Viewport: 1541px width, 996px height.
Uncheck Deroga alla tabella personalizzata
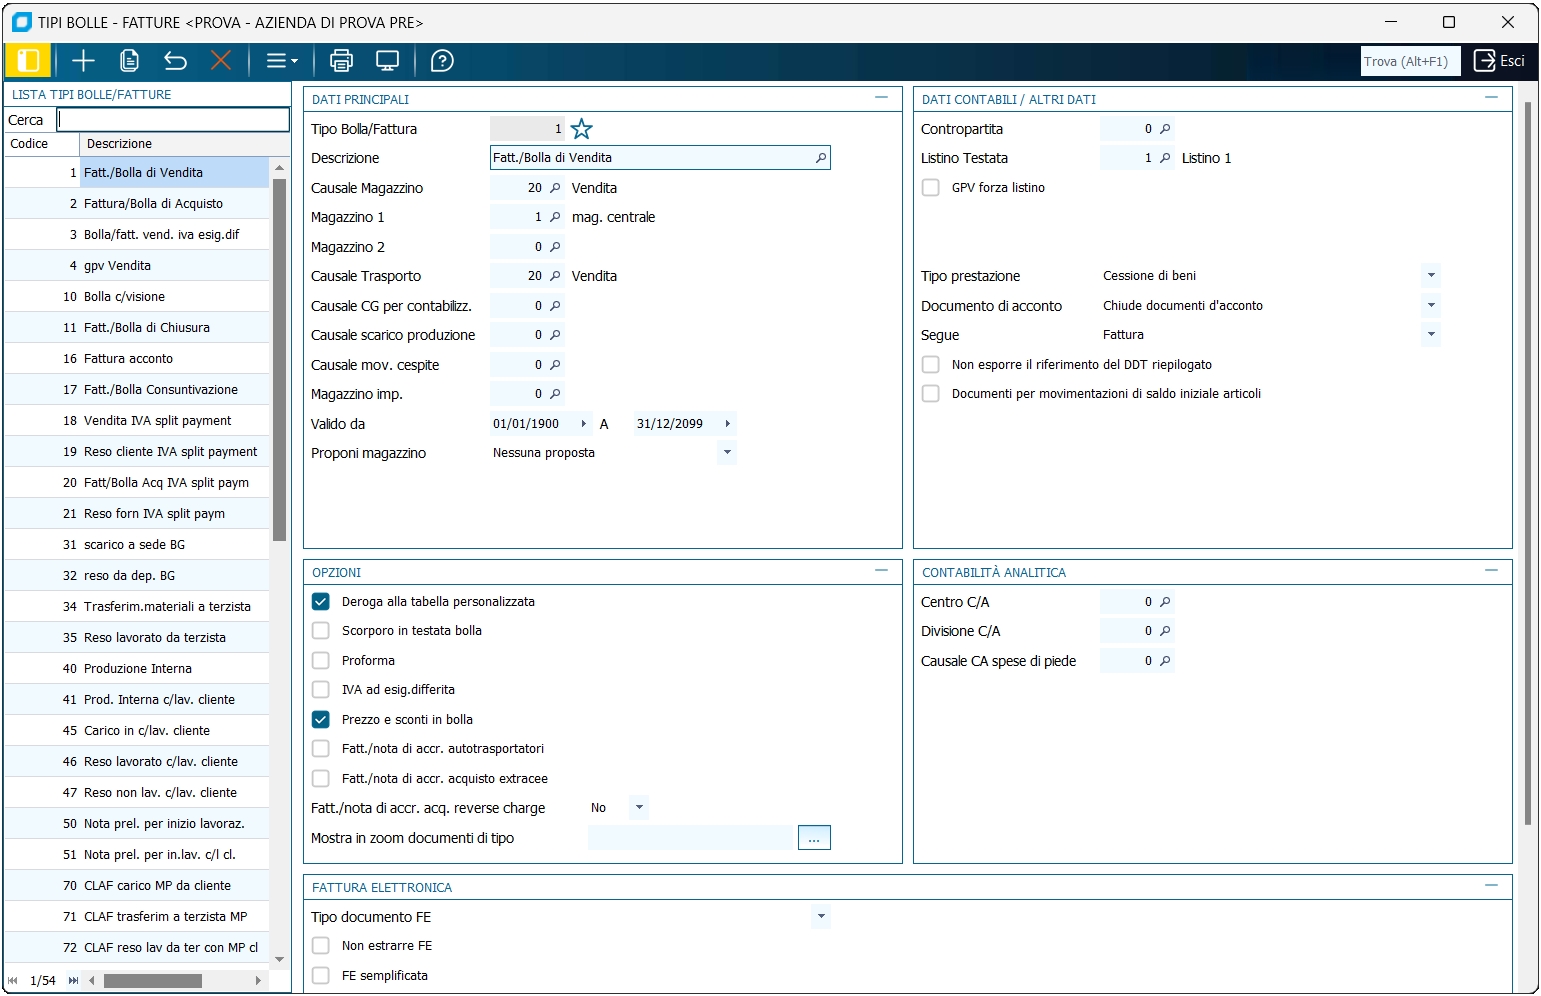point(321,602)
